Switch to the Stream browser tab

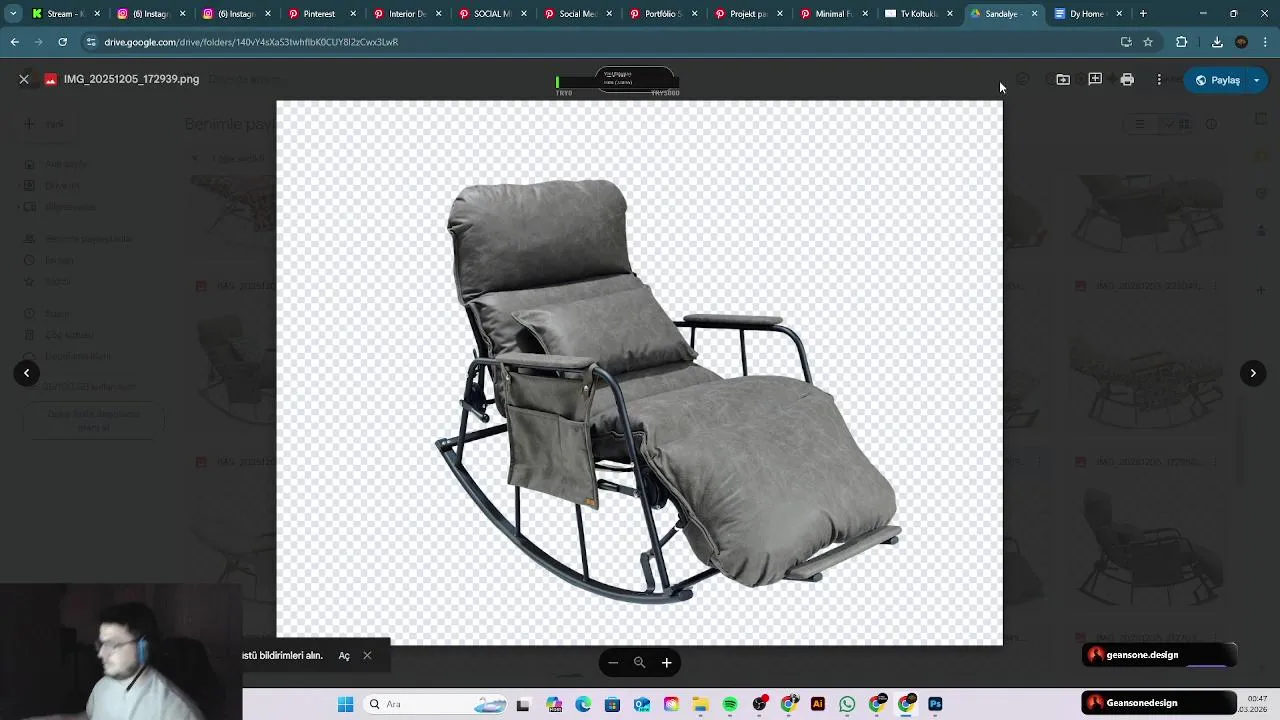point(66,14)
